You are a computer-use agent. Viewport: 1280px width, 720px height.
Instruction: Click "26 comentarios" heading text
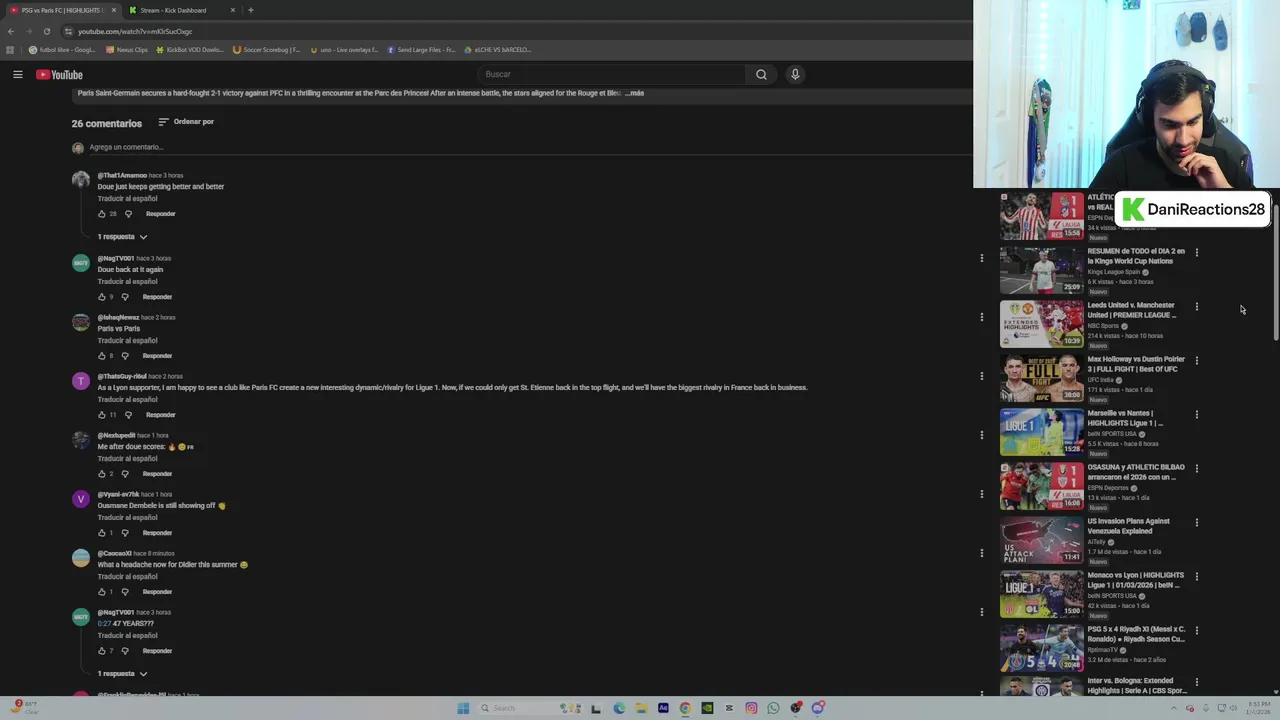pos(107,123)
